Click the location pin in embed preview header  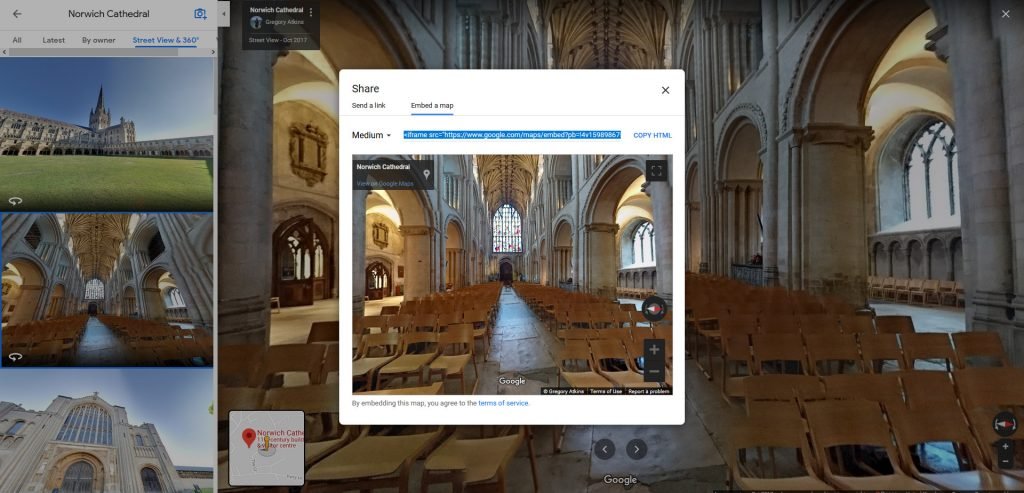(427, 174)
